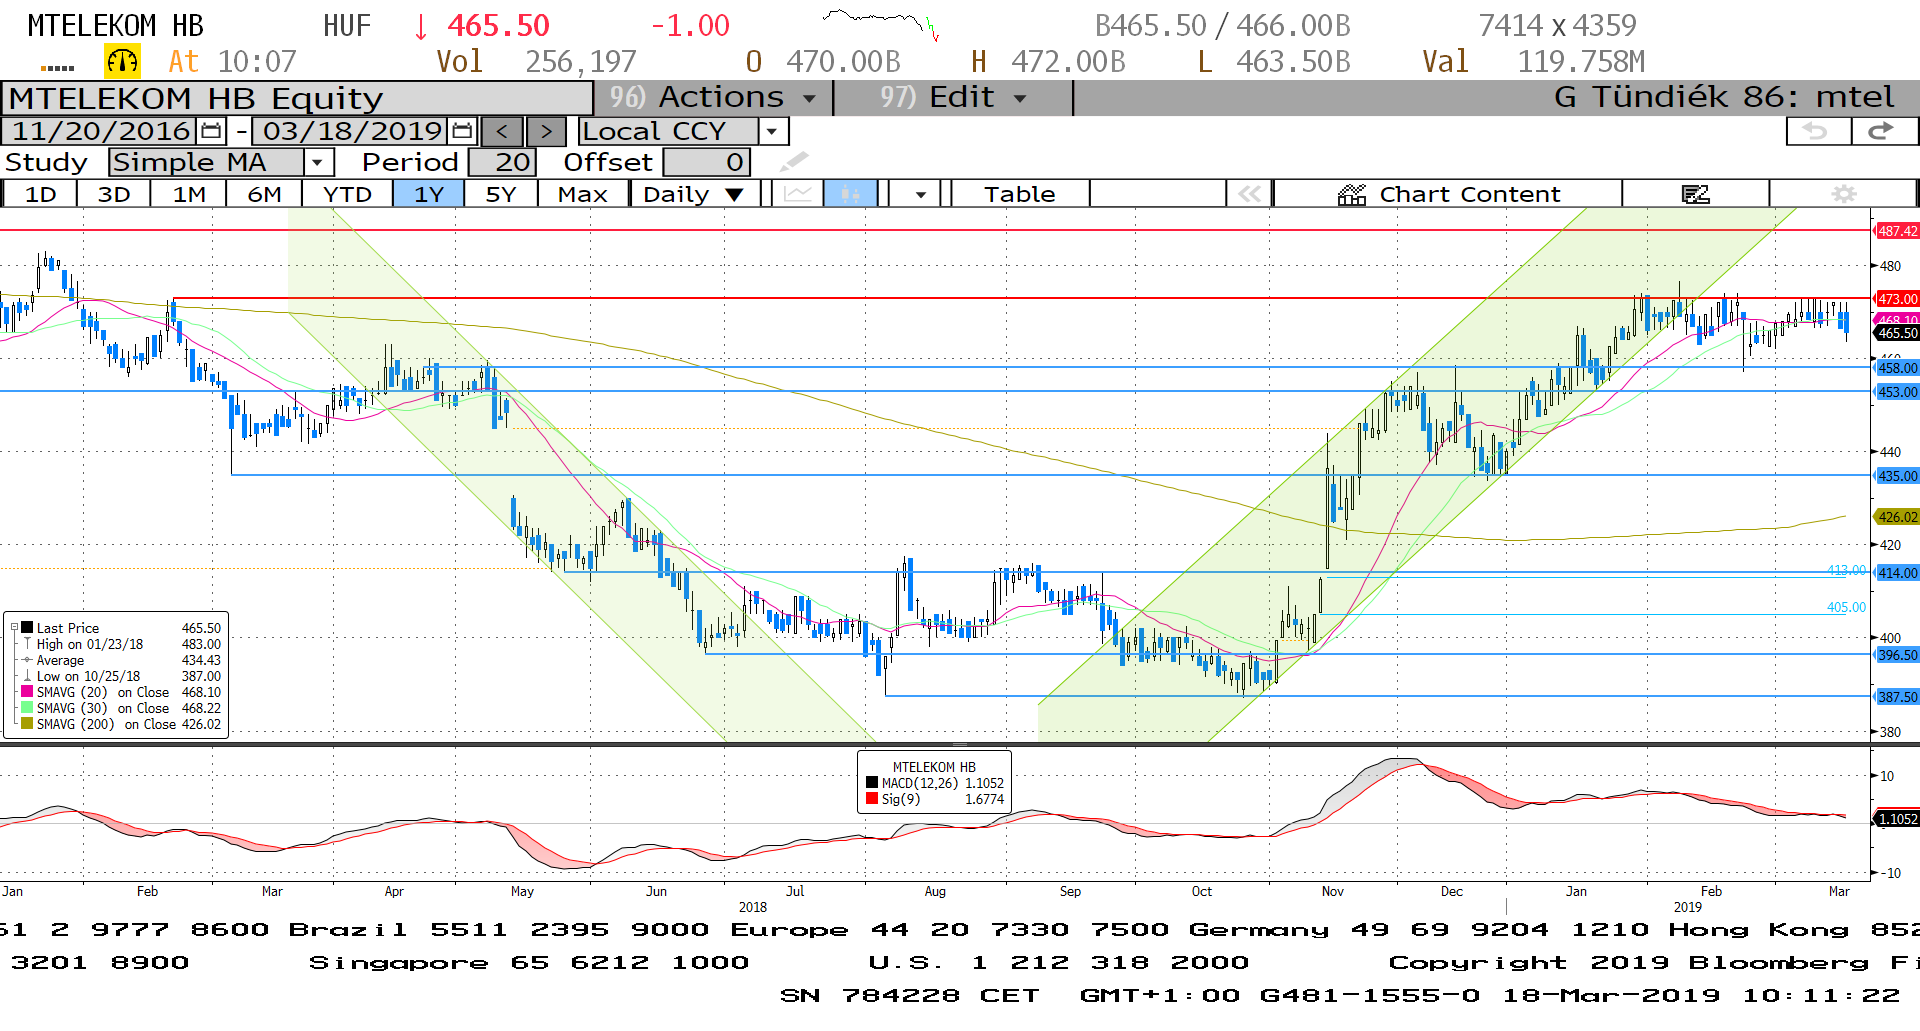
Task: Click the Average marker icon in legend
Action: pyautogui.click(x=27, y=660)
